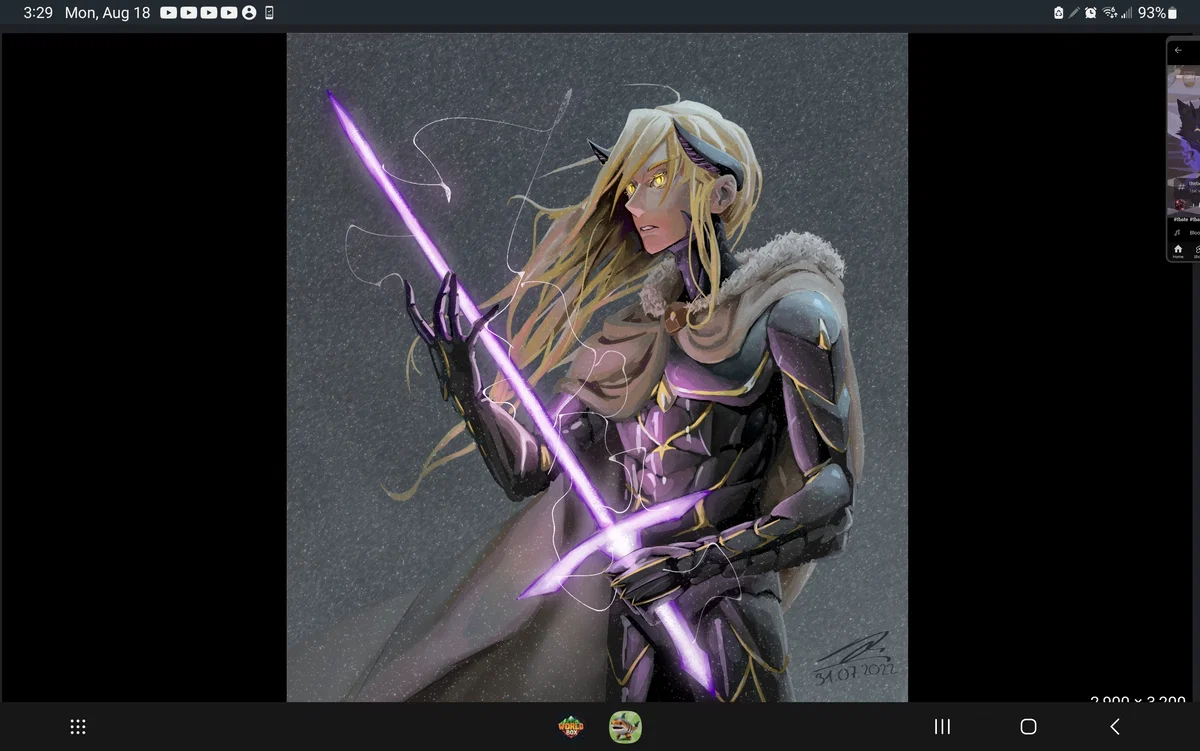Screen dimensions: 1200x751
Task: Tap the hashtag caption in preview window
Action: [x=1187, y=219]
